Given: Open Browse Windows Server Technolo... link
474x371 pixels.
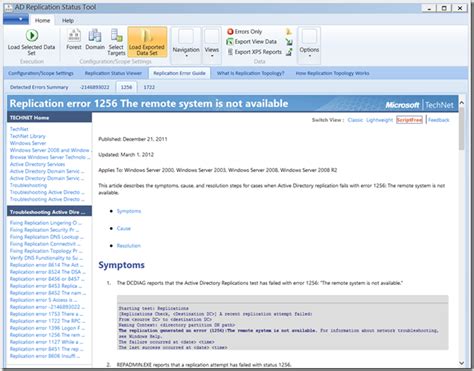Looking at the screenshot, I should (50, 157).
